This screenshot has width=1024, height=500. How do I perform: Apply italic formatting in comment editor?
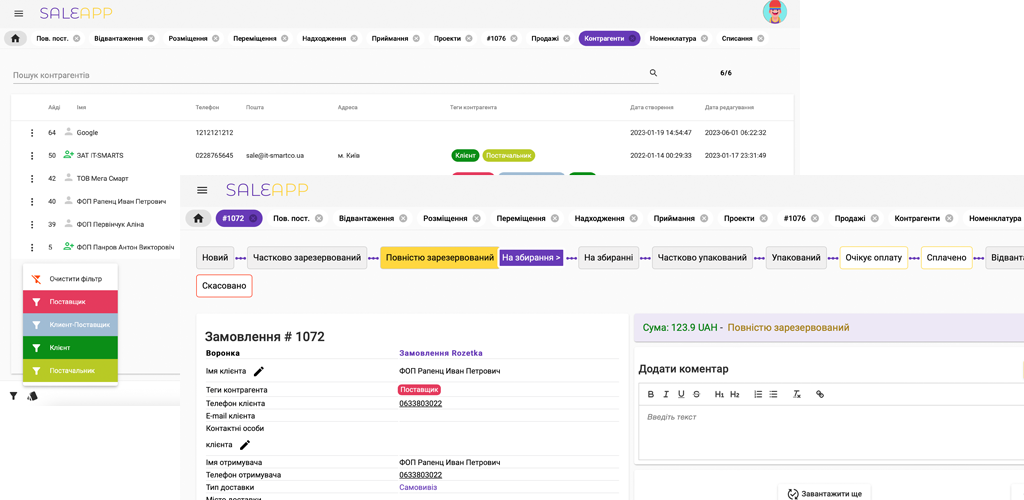point(666,394)
